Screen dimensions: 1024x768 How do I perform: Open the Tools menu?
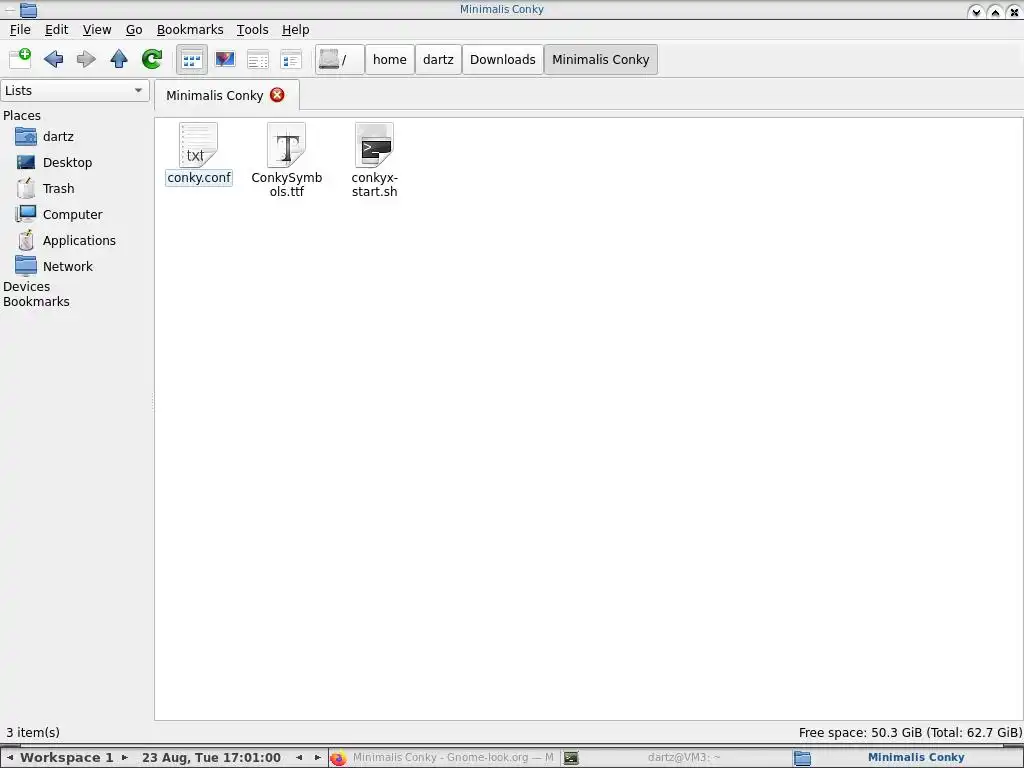253,29
